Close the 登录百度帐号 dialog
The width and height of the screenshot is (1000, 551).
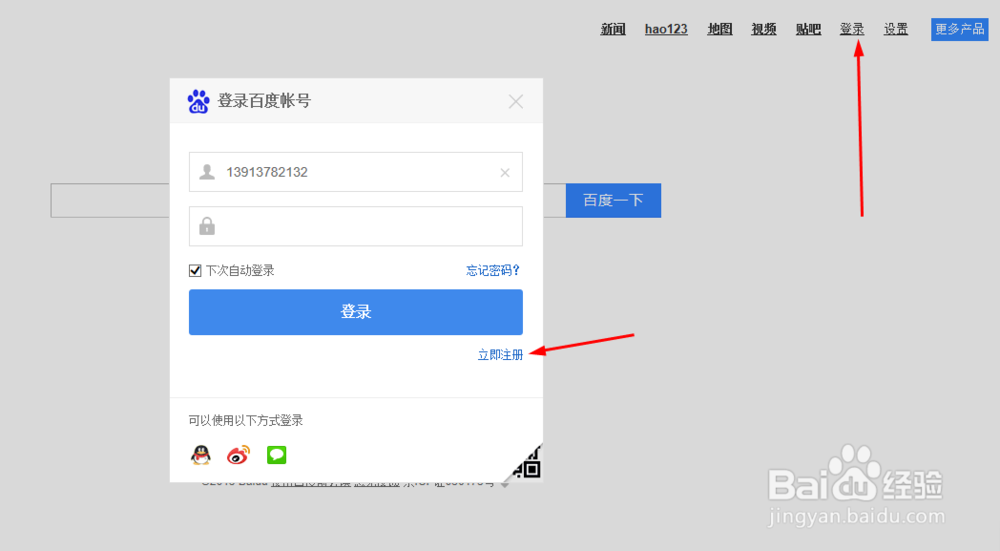[x=516, y=101]
